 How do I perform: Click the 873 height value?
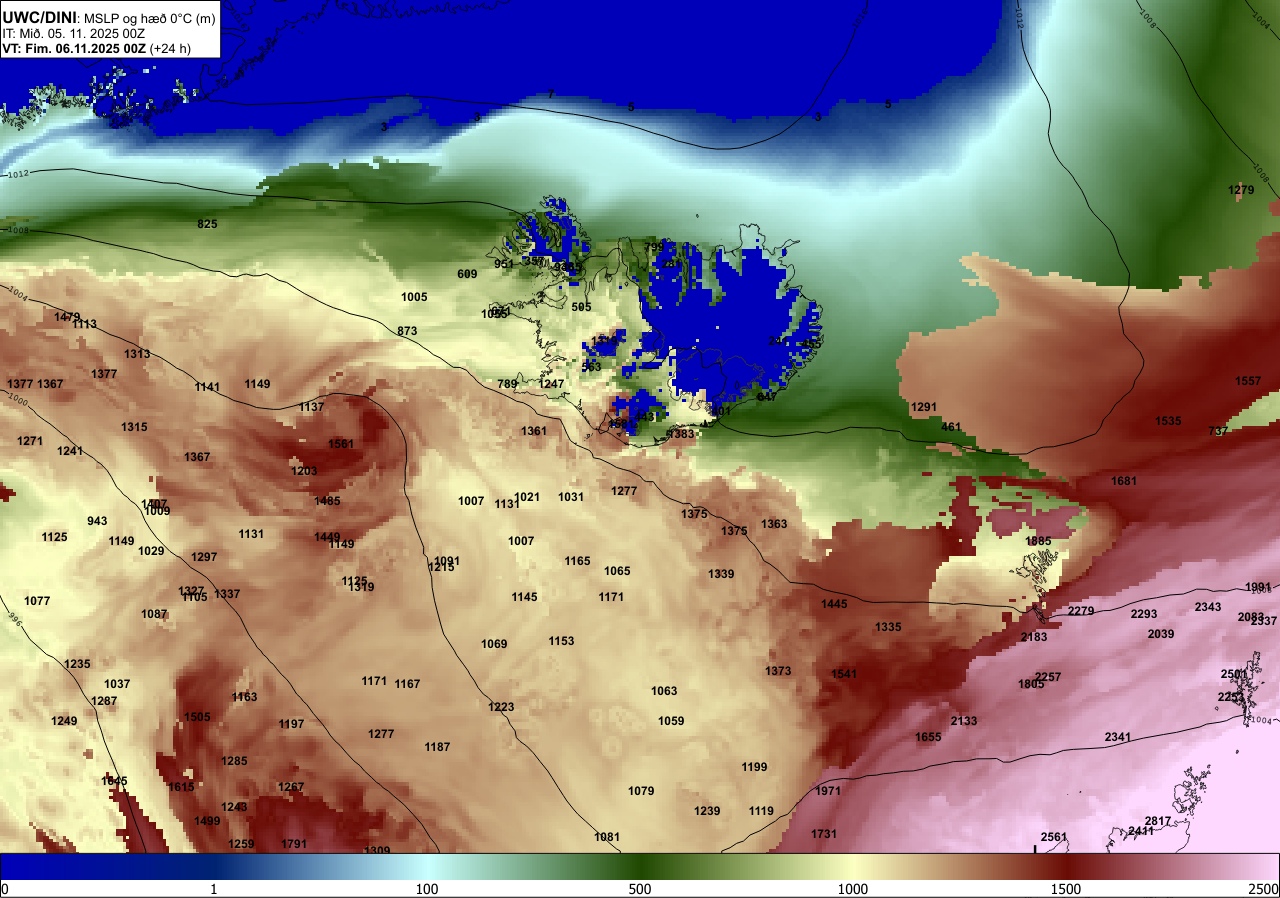tap(407, 331)
